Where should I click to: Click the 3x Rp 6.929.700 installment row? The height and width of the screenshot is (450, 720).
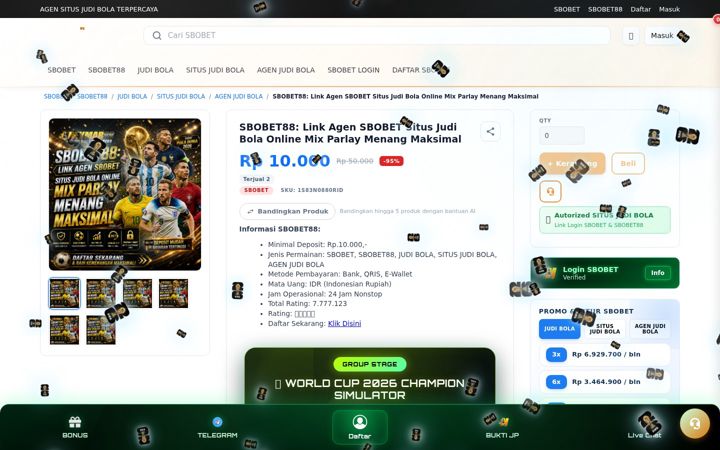pyautogui.click(x=605, y=354)
